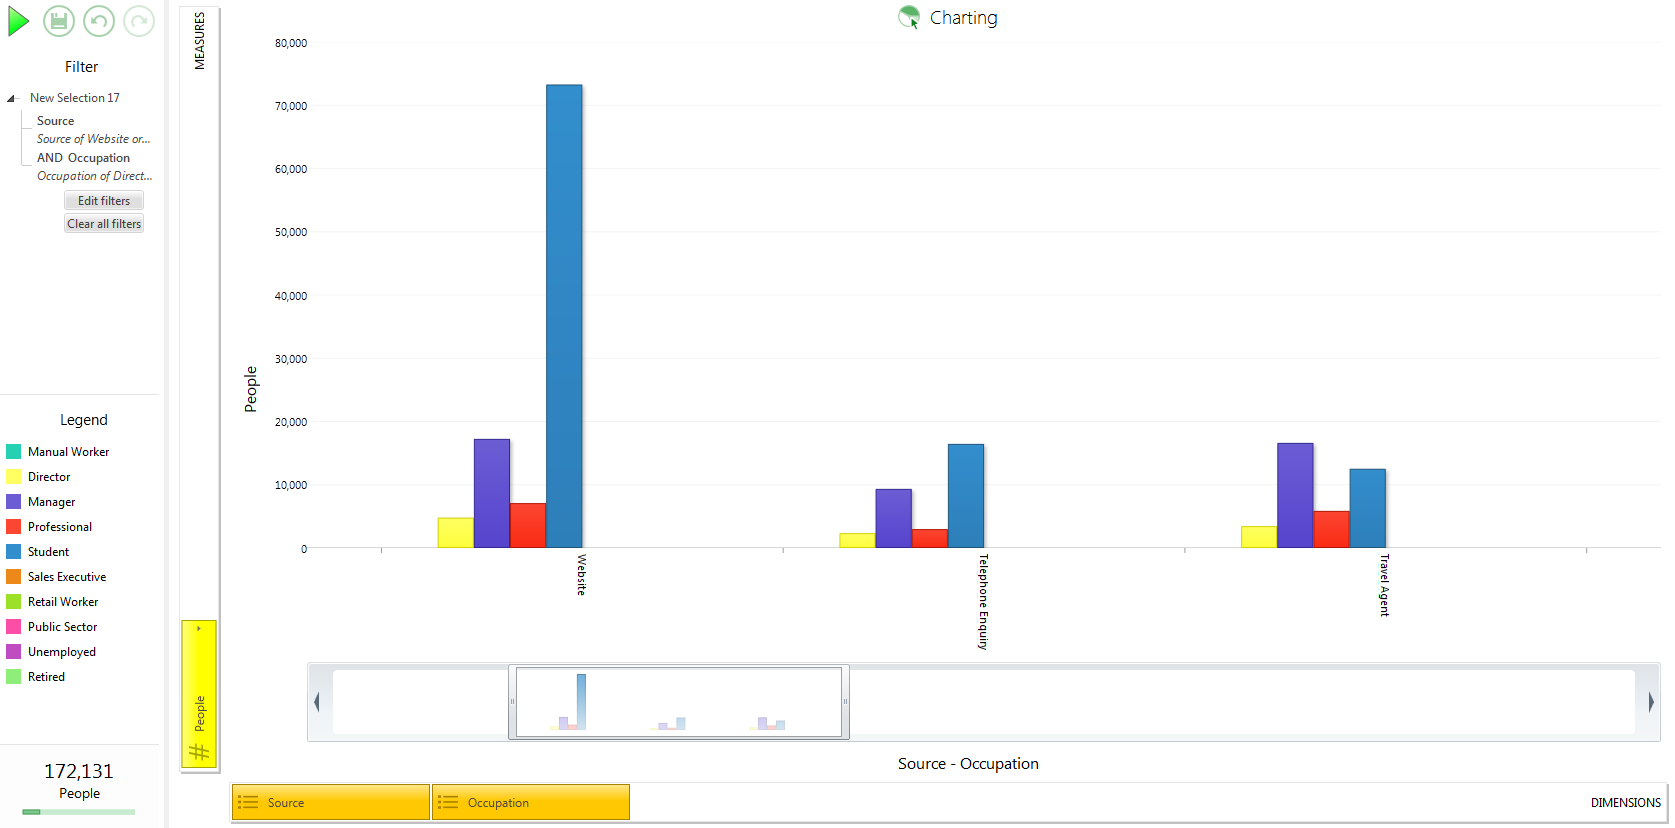Click the Telephone Enquiry axis label

[983, 602]
